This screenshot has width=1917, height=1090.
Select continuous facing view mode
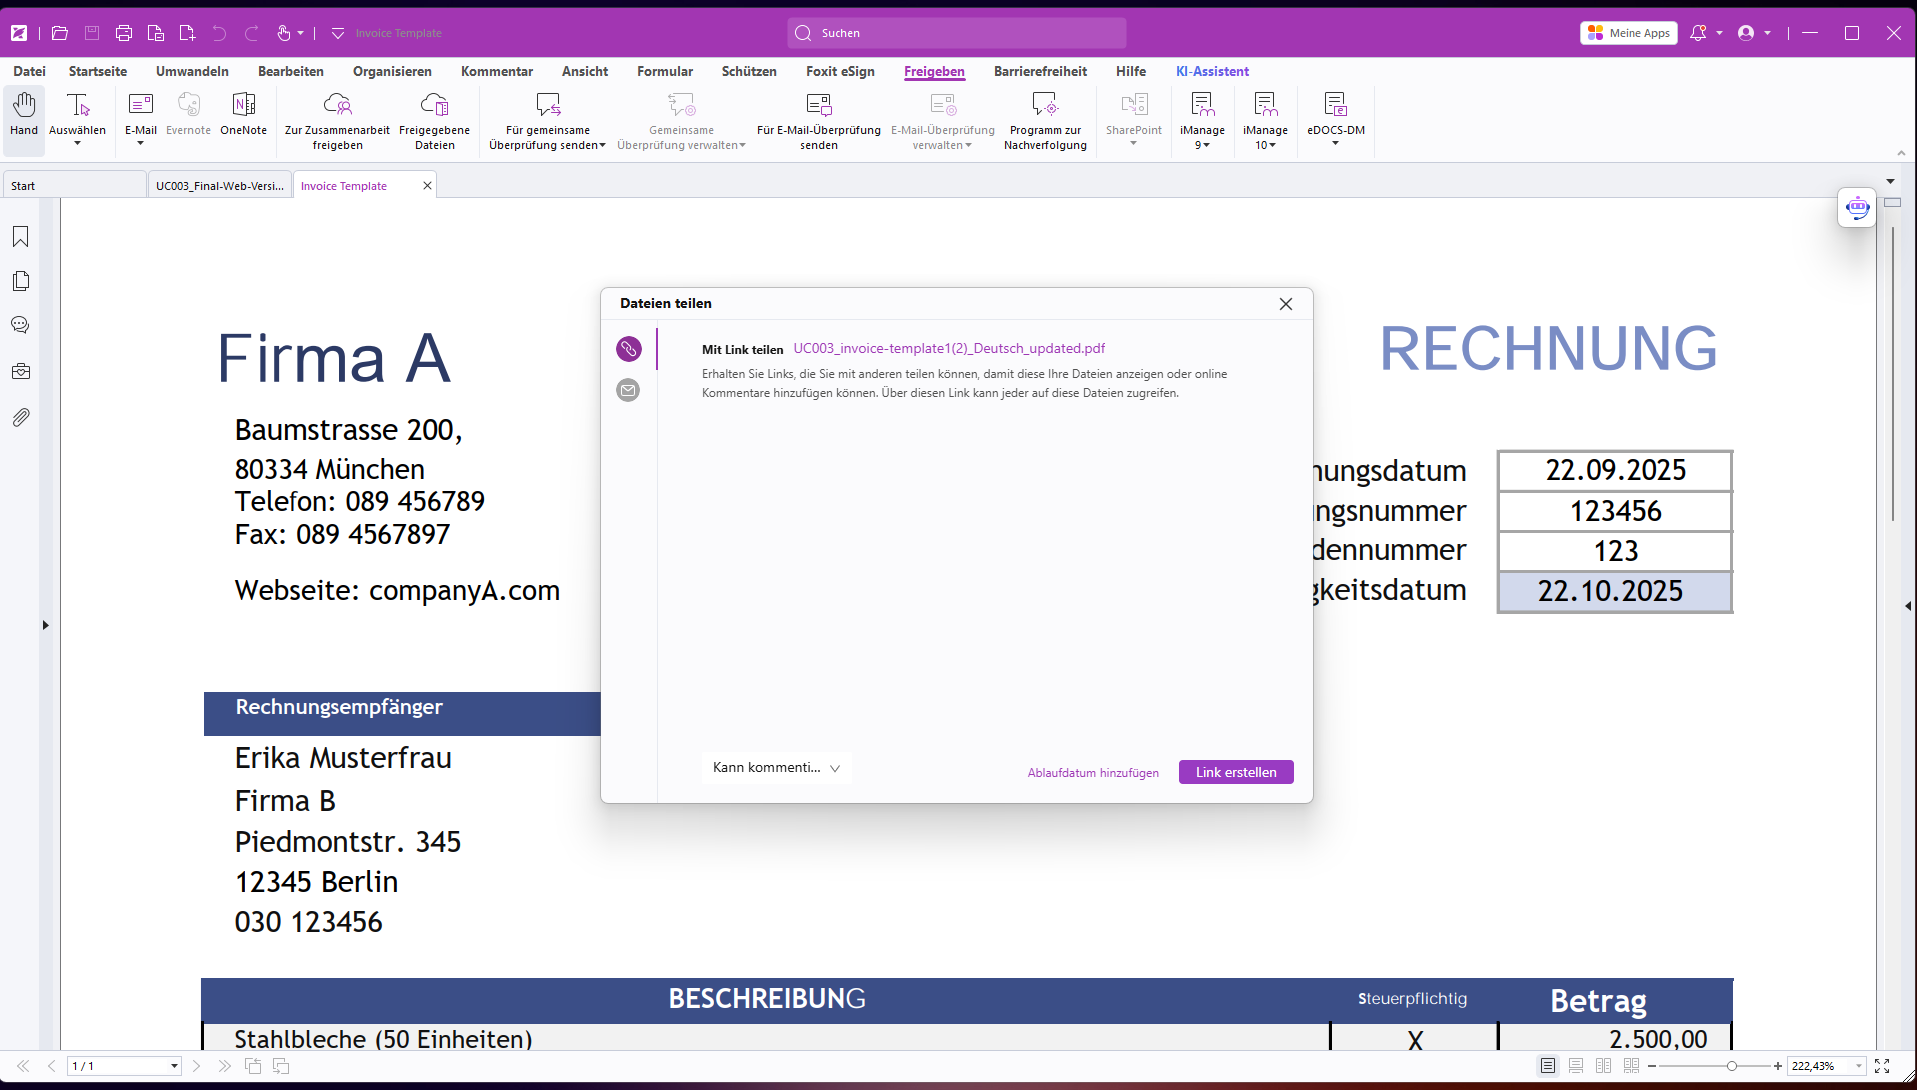point(1632,1066)
